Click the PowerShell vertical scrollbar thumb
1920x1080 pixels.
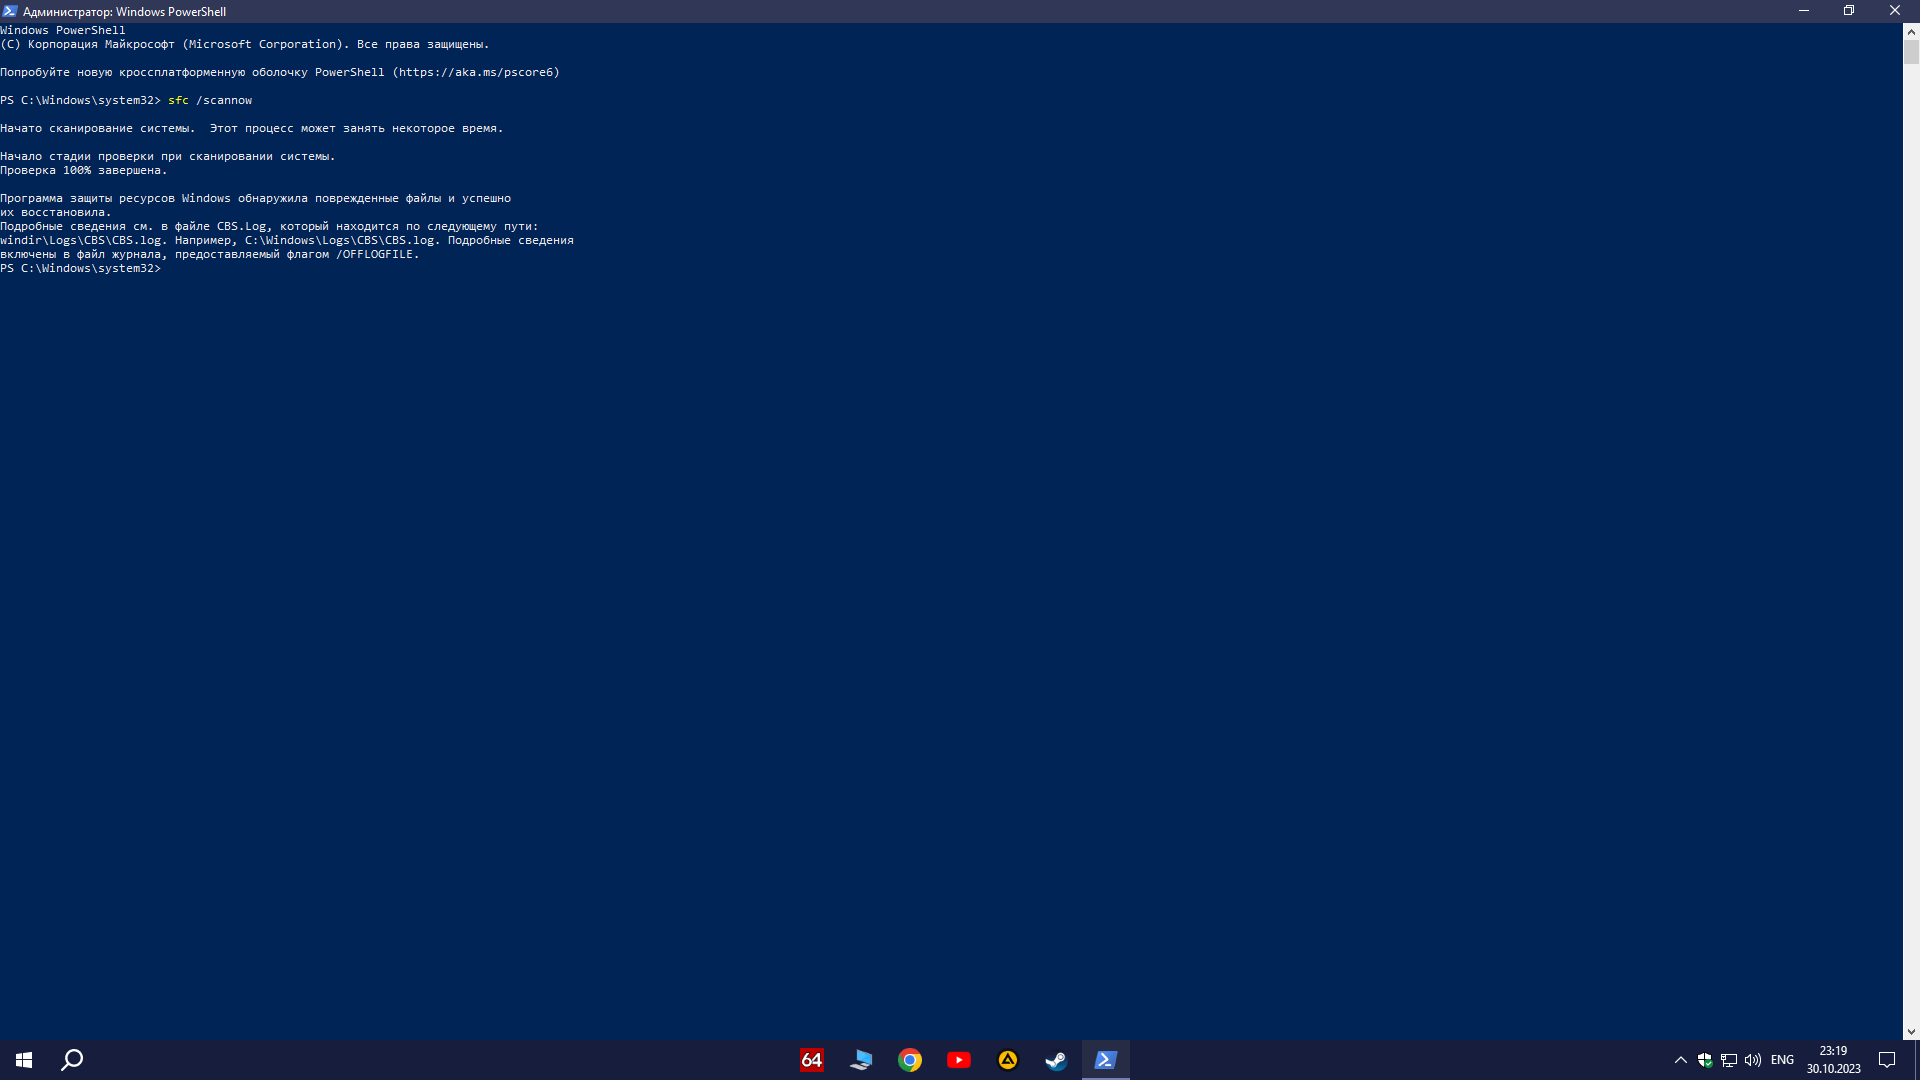pos(1911,52)
